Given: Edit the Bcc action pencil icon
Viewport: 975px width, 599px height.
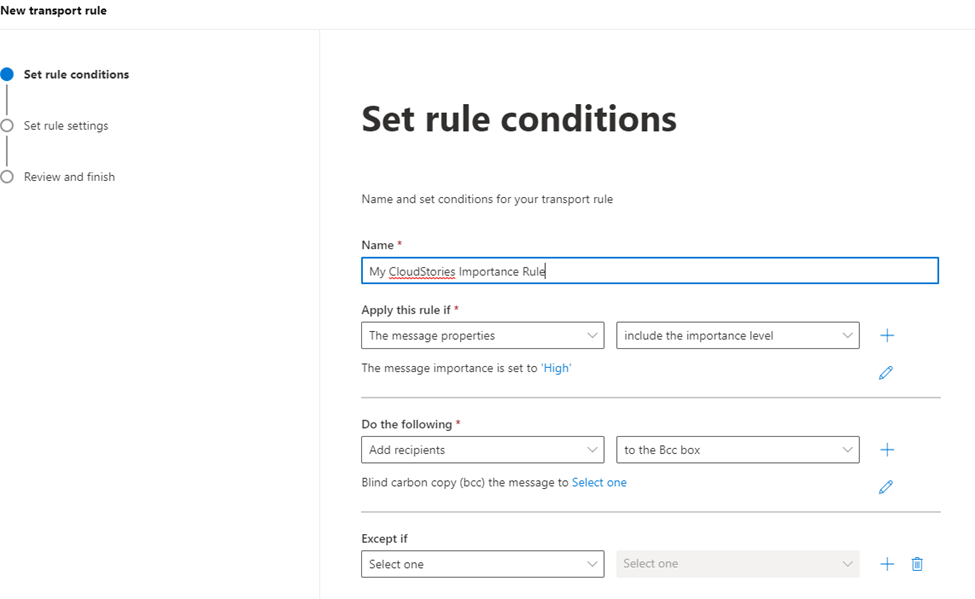Looking at the screenshot, I should [x=885, y=487].
